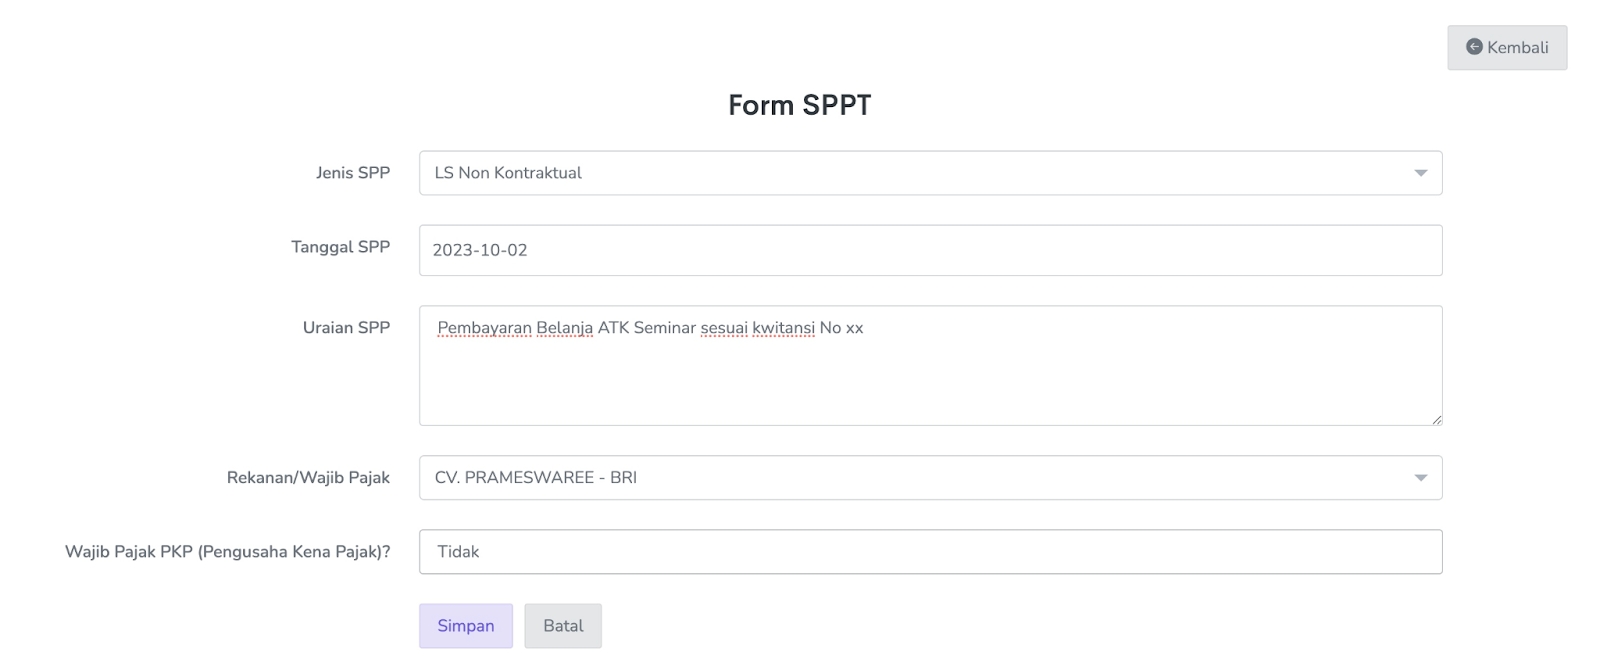The image size is (1600, 670).
Task: Click the Wajib Pajak PKP field showing Tidak
Action: [930, 552]
